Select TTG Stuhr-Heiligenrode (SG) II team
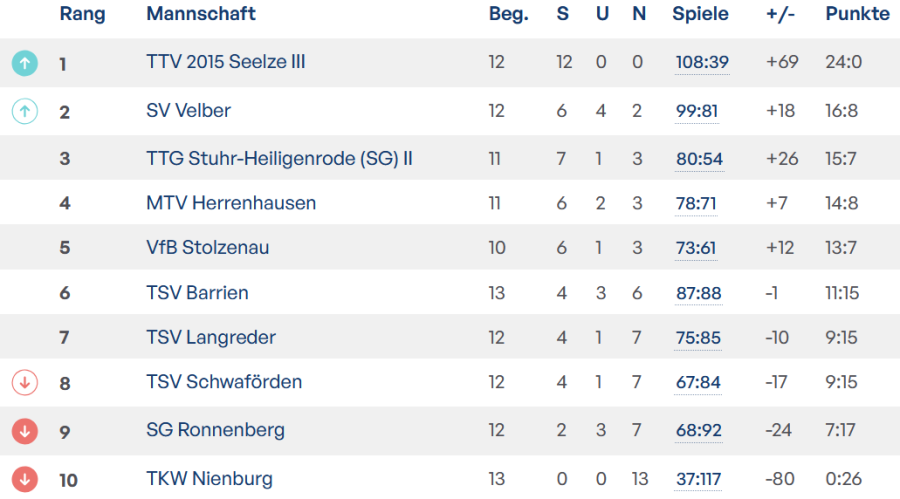The width and height of the screenshot is (900, 499). pos(279,158)
